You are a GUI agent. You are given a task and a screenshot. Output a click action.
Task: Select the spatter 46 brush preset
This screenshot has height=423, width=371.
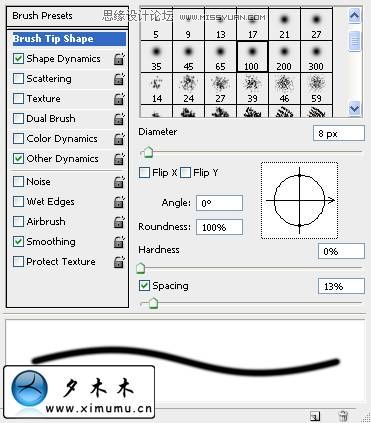click(x=284, y=88)
